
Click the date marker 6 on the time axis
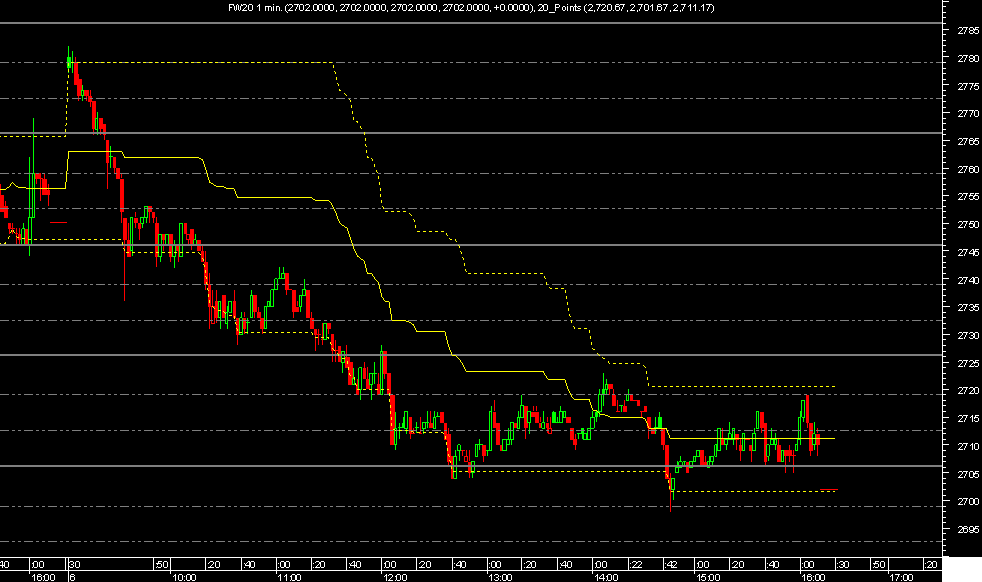click(x=73, y=577)
